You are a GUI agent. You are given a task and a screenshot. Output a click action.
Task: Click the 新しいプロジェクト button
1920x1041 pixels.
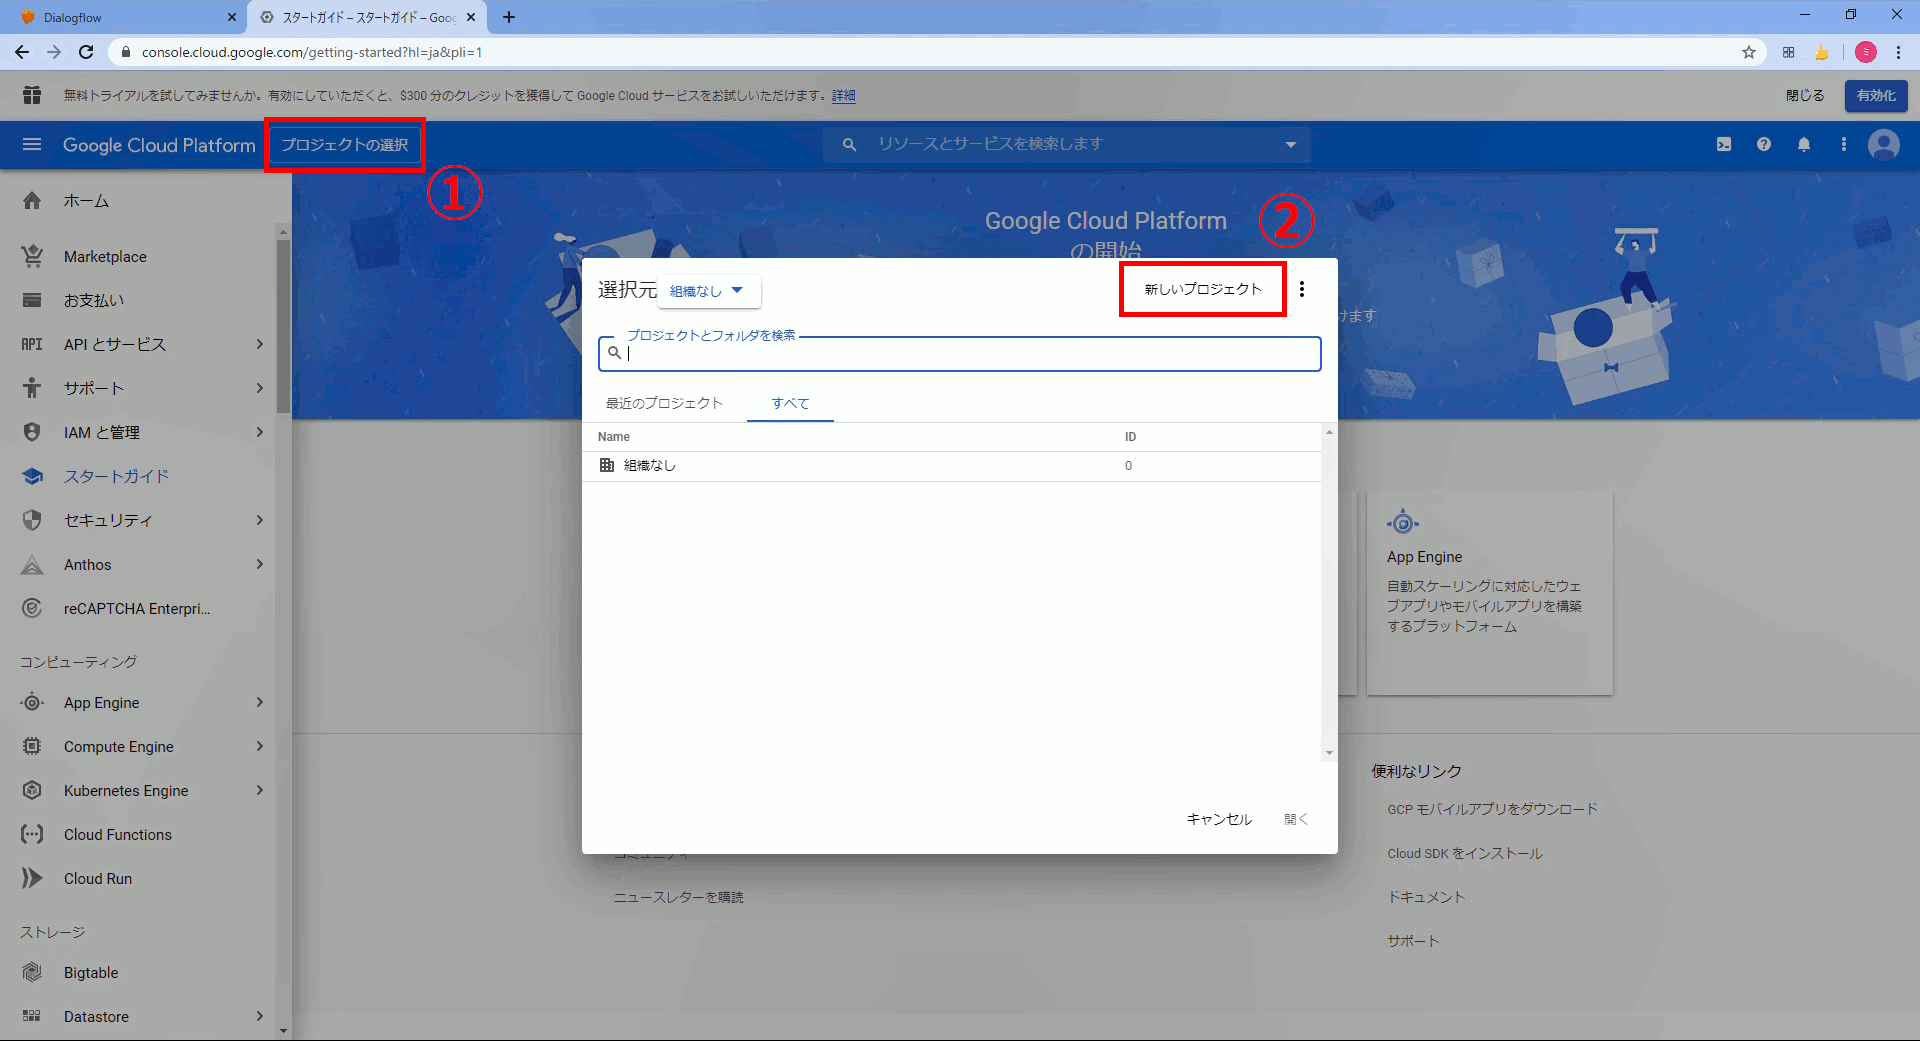coord(1203,289)
